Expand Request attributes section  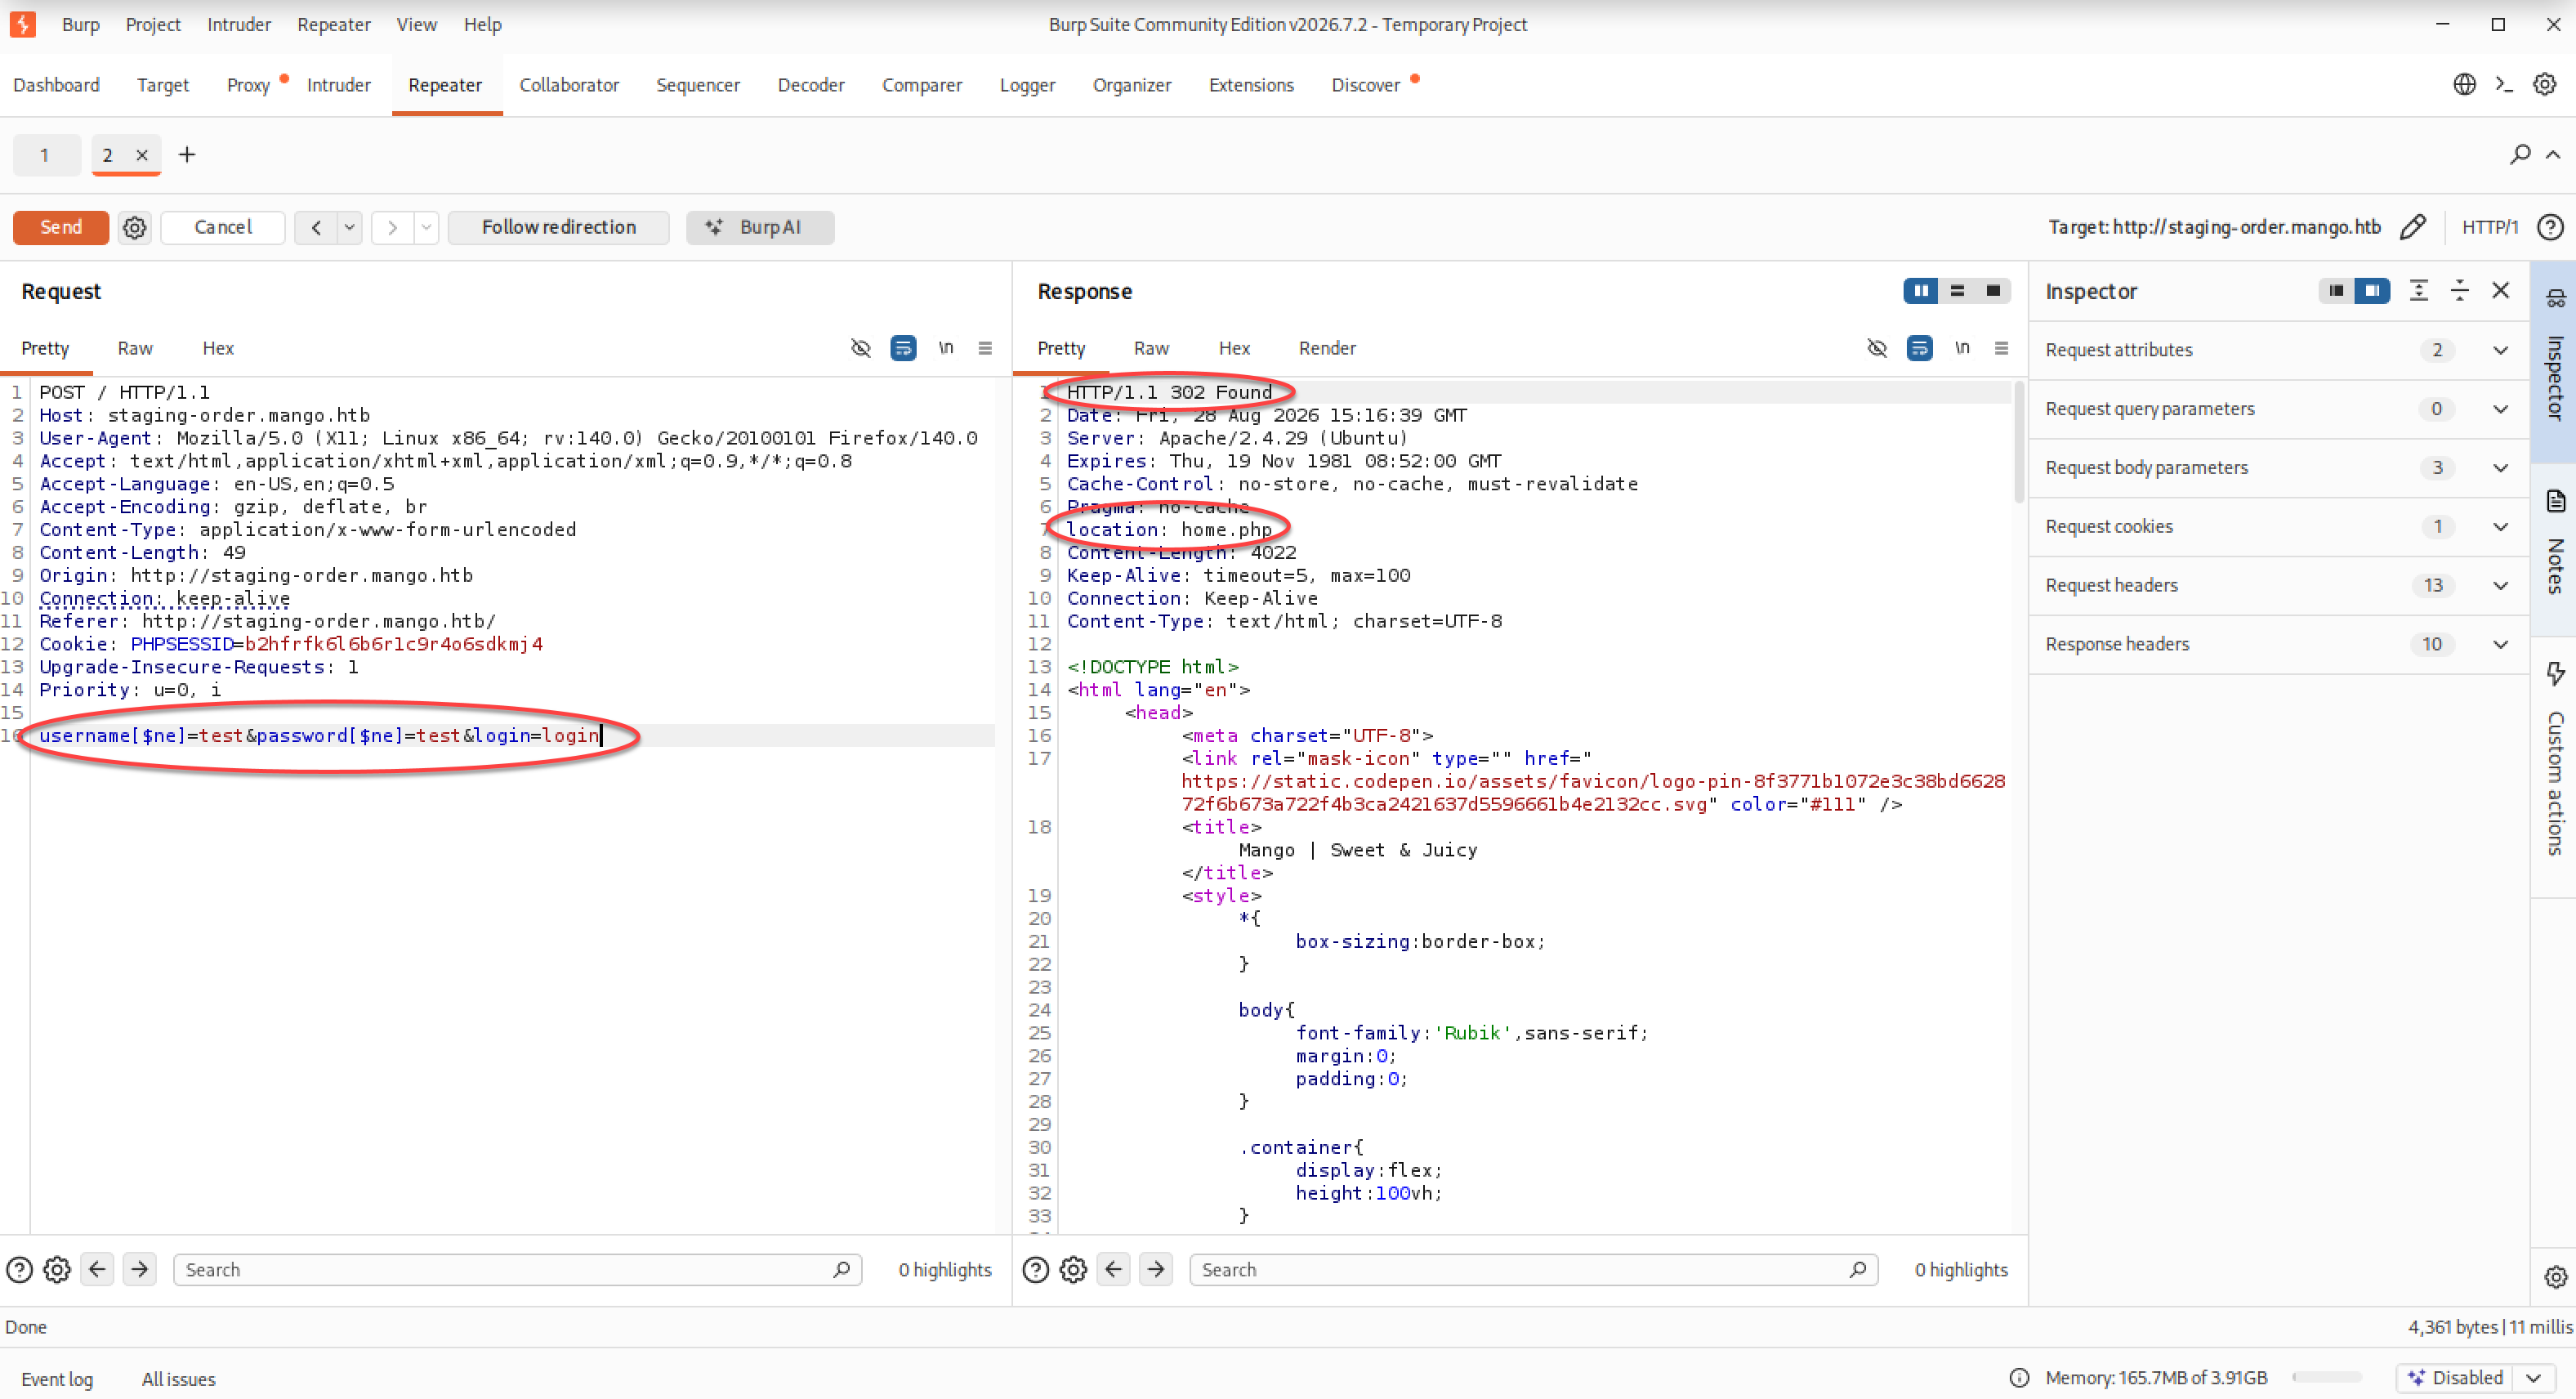[2500, 350]
